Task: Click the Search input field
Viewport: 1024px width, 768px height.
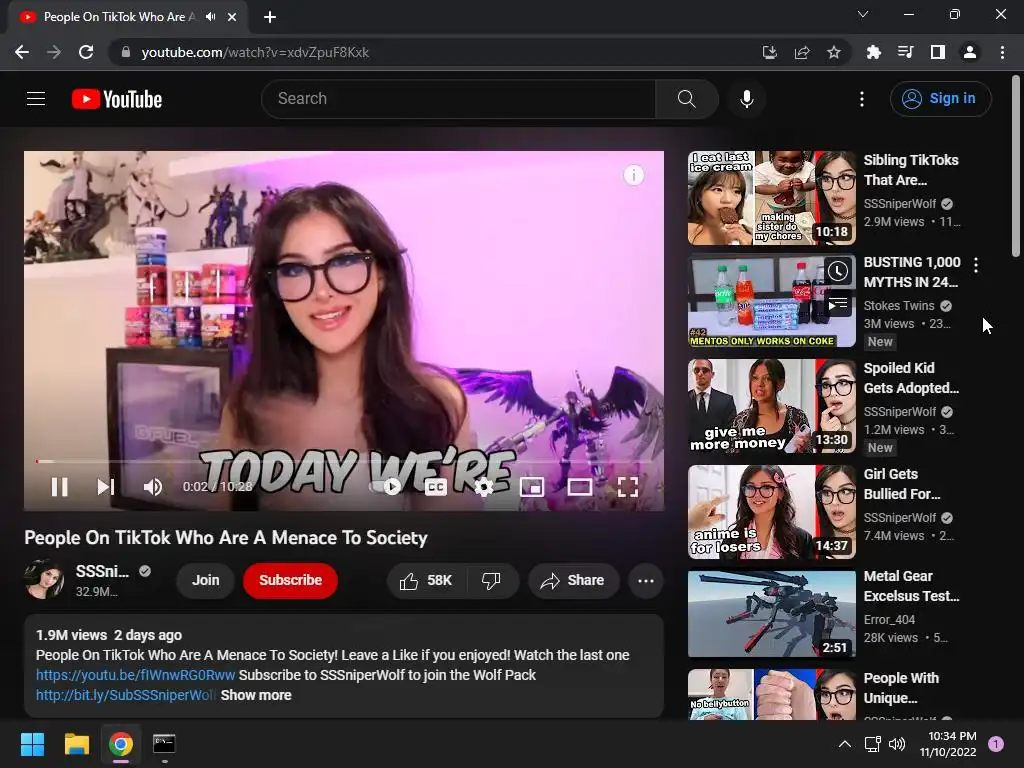Action: click(458, 99)
